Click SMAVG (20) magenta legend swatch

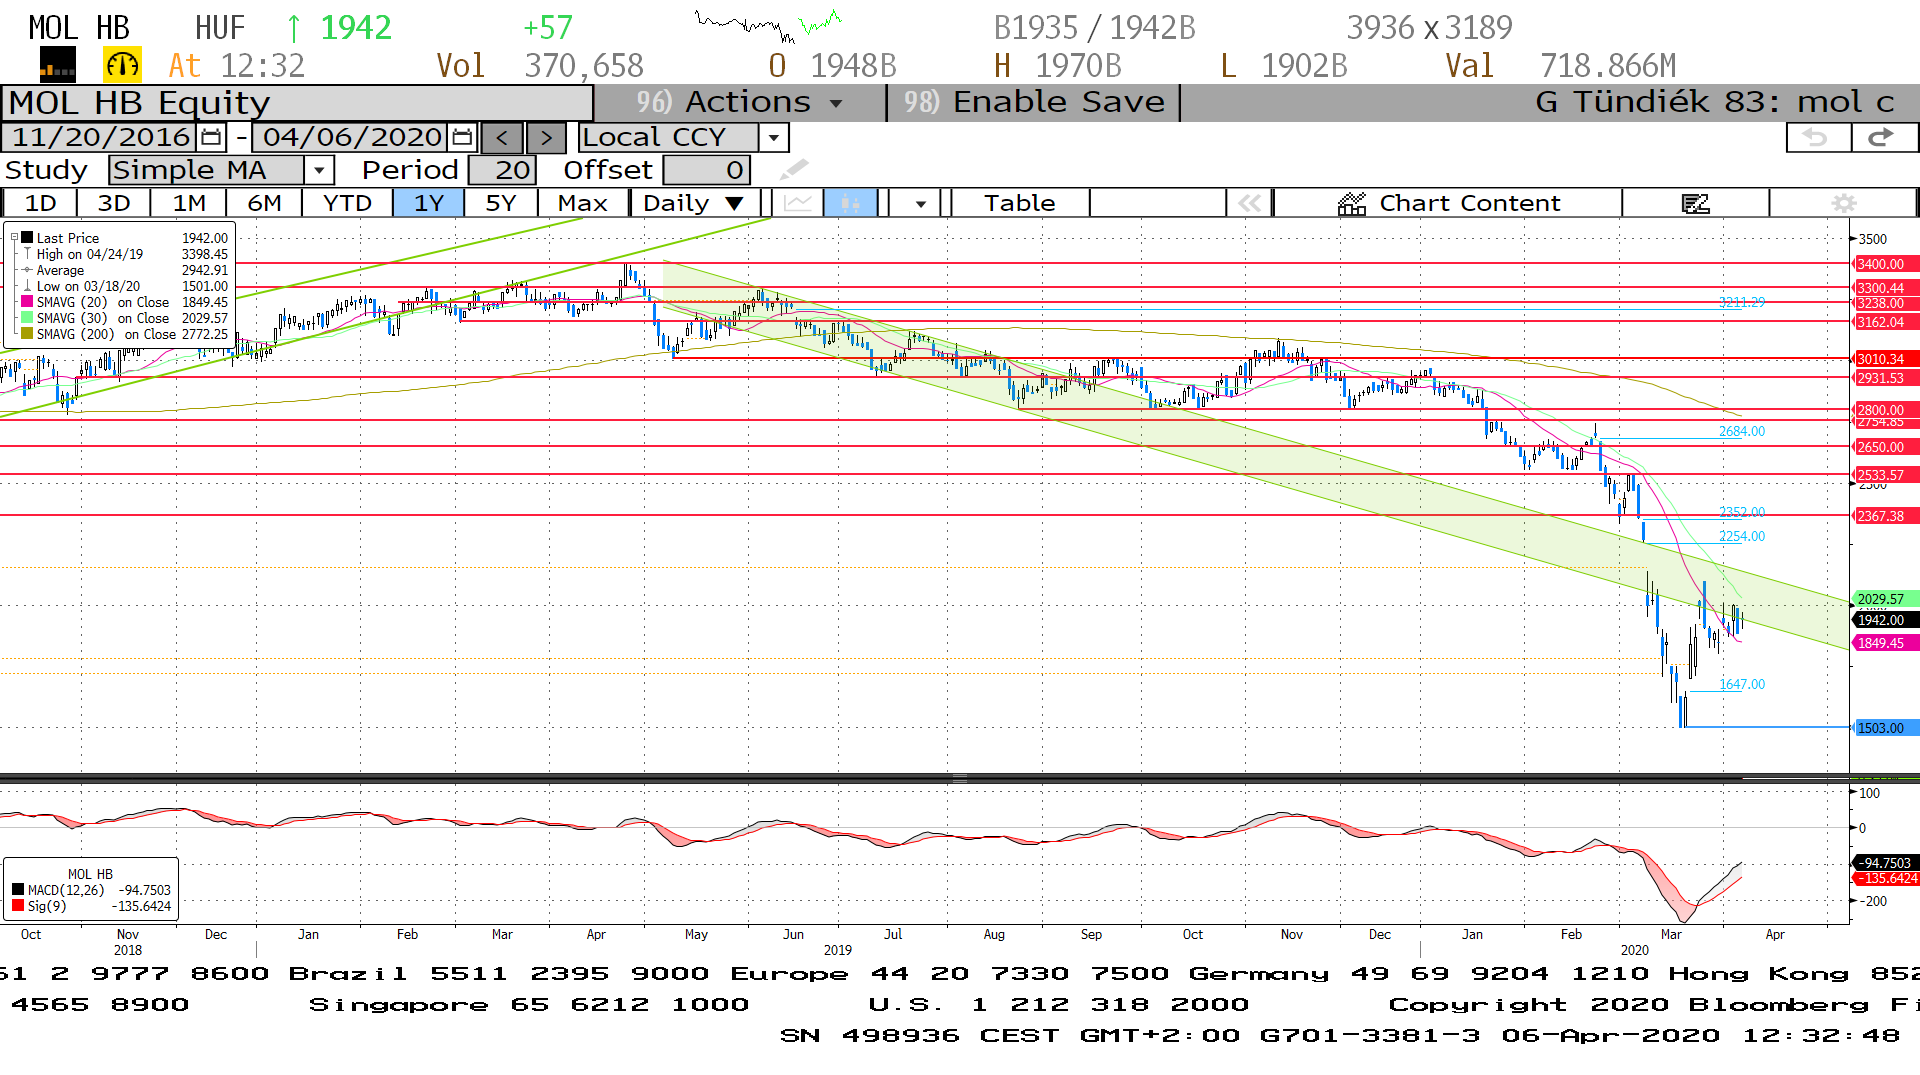click(x=27, y=302)
